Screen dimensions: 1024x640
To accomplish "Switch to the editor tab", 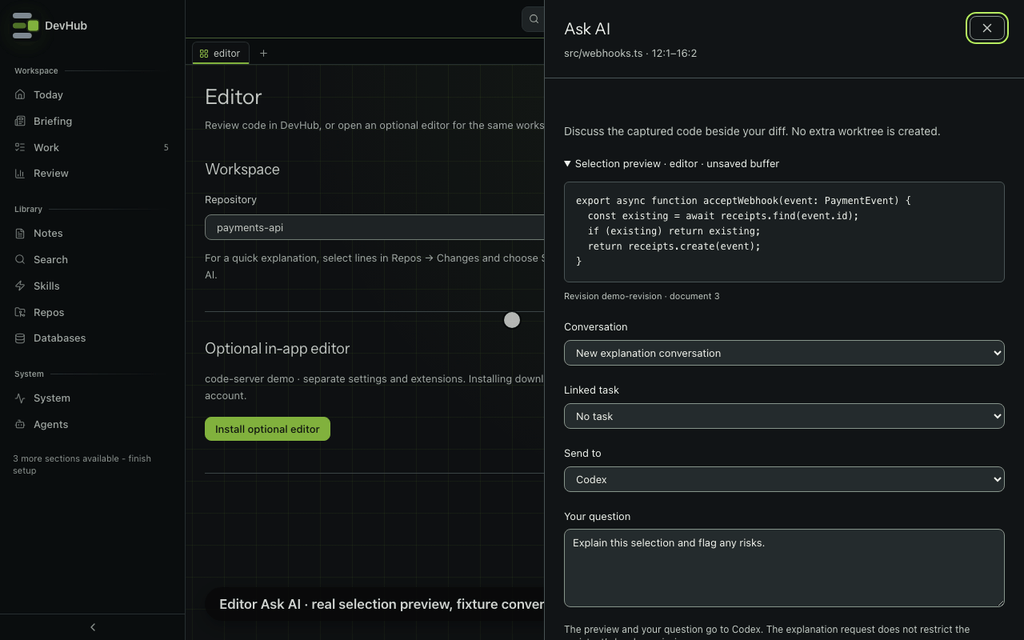I will pos(220,54).
